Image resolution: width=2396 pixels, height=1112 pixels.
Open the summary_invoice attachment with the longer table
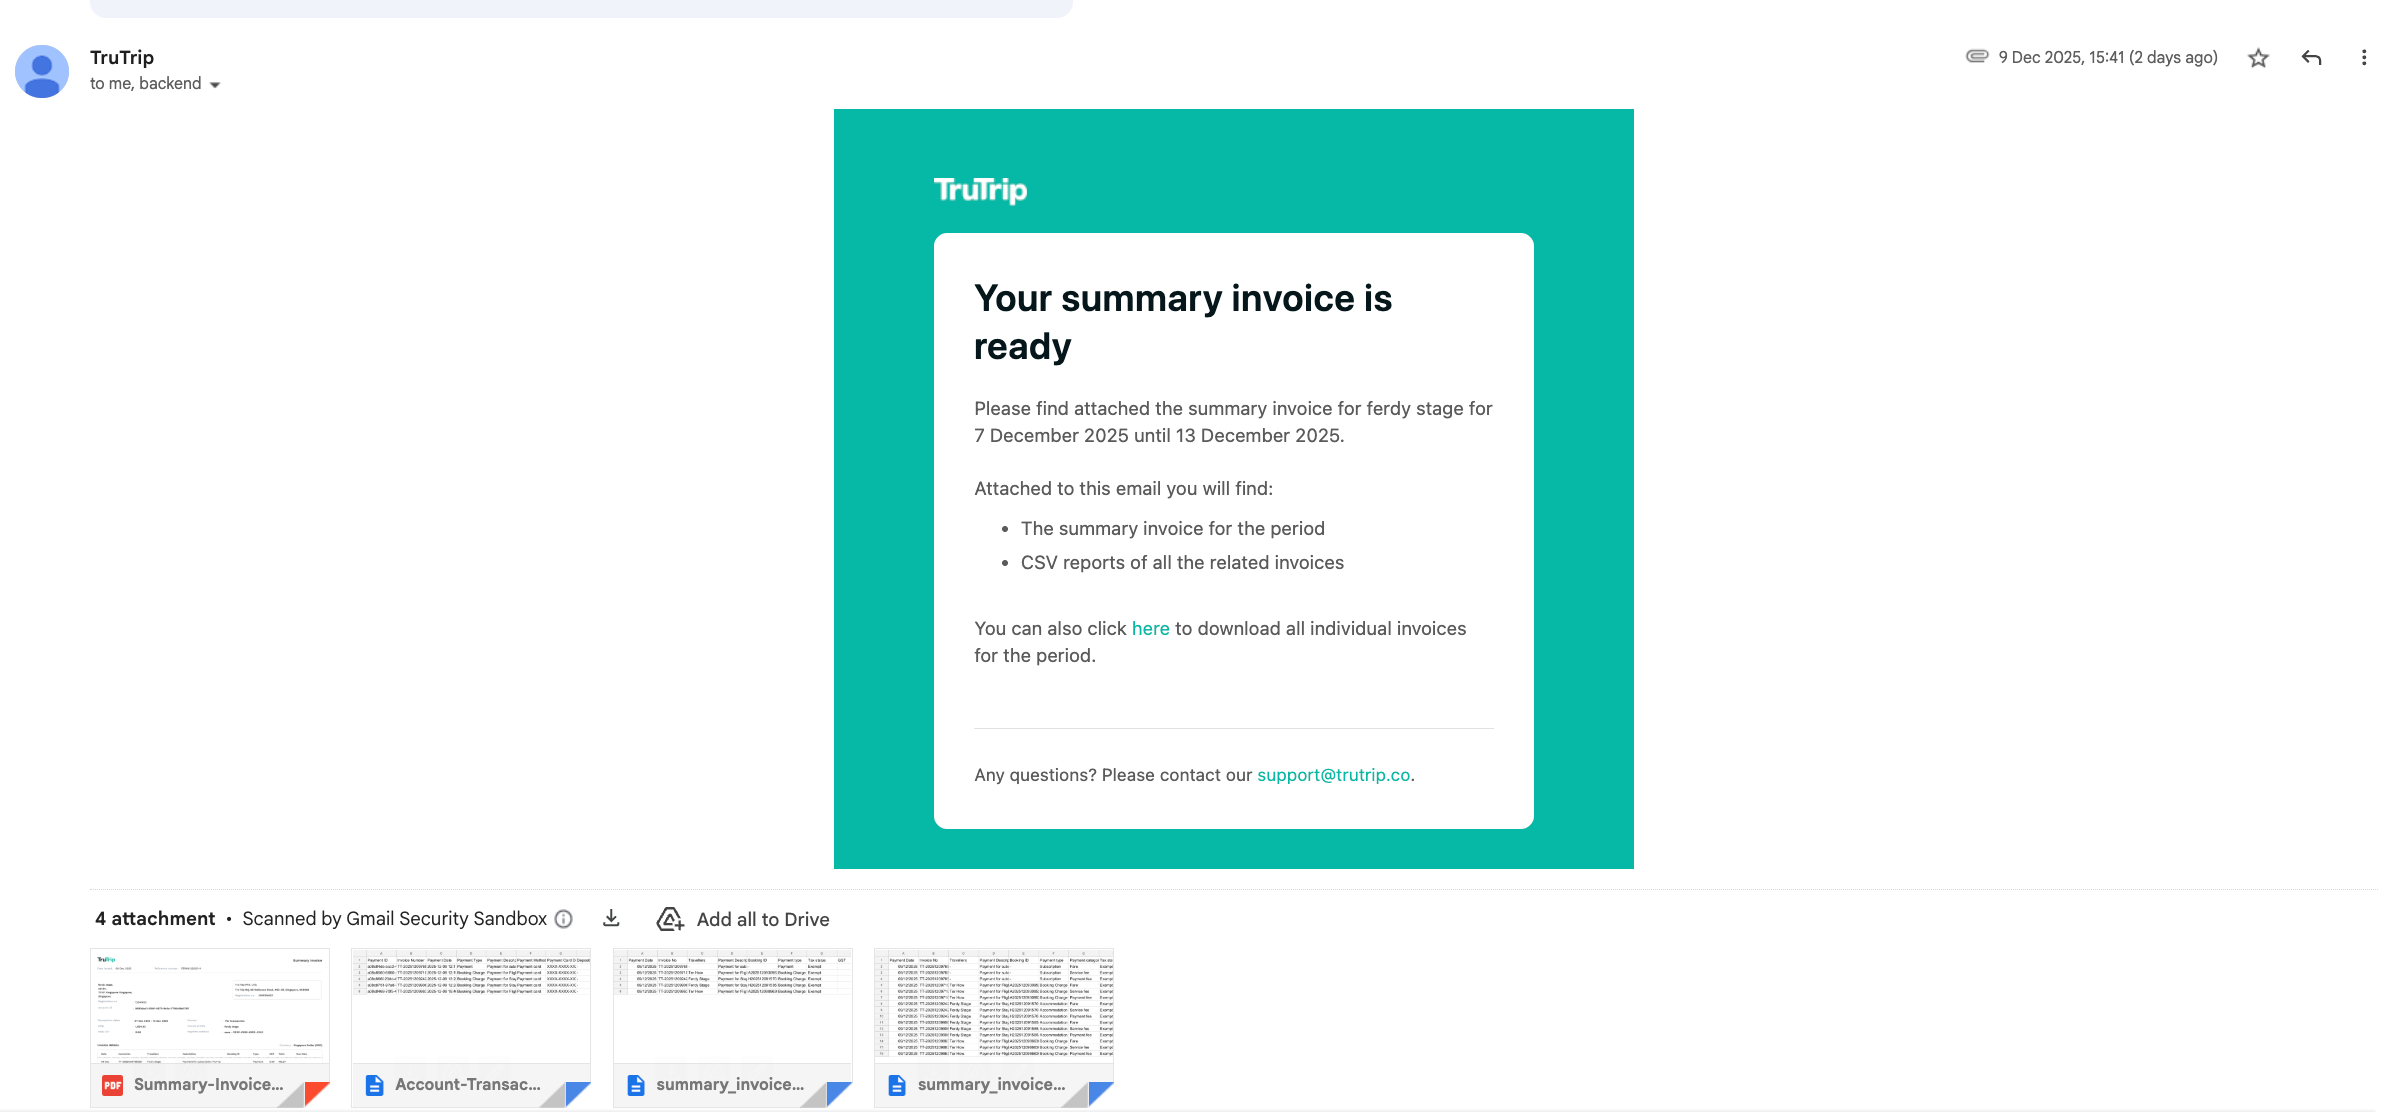point(994,1027)
